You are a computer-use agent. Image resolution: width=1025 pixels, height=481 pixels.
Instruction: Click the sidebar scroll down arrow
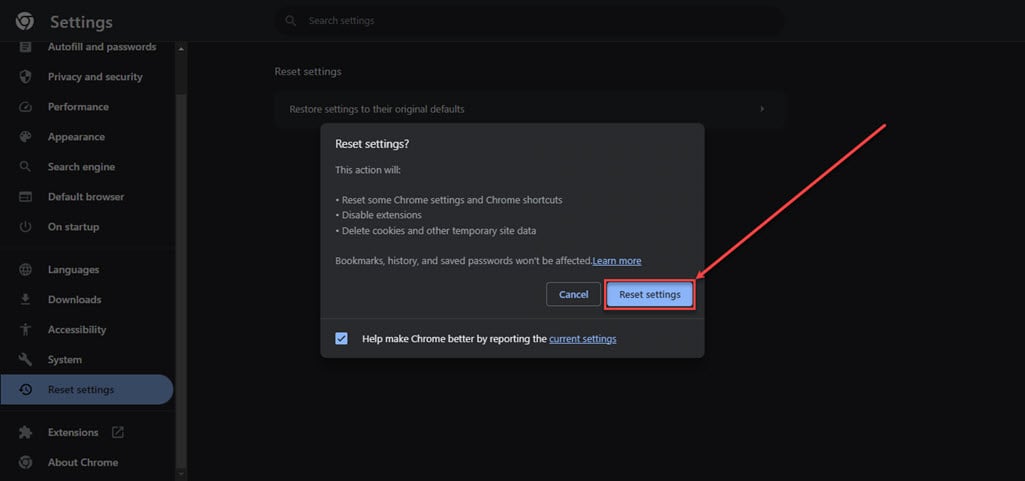pos(181,474)
